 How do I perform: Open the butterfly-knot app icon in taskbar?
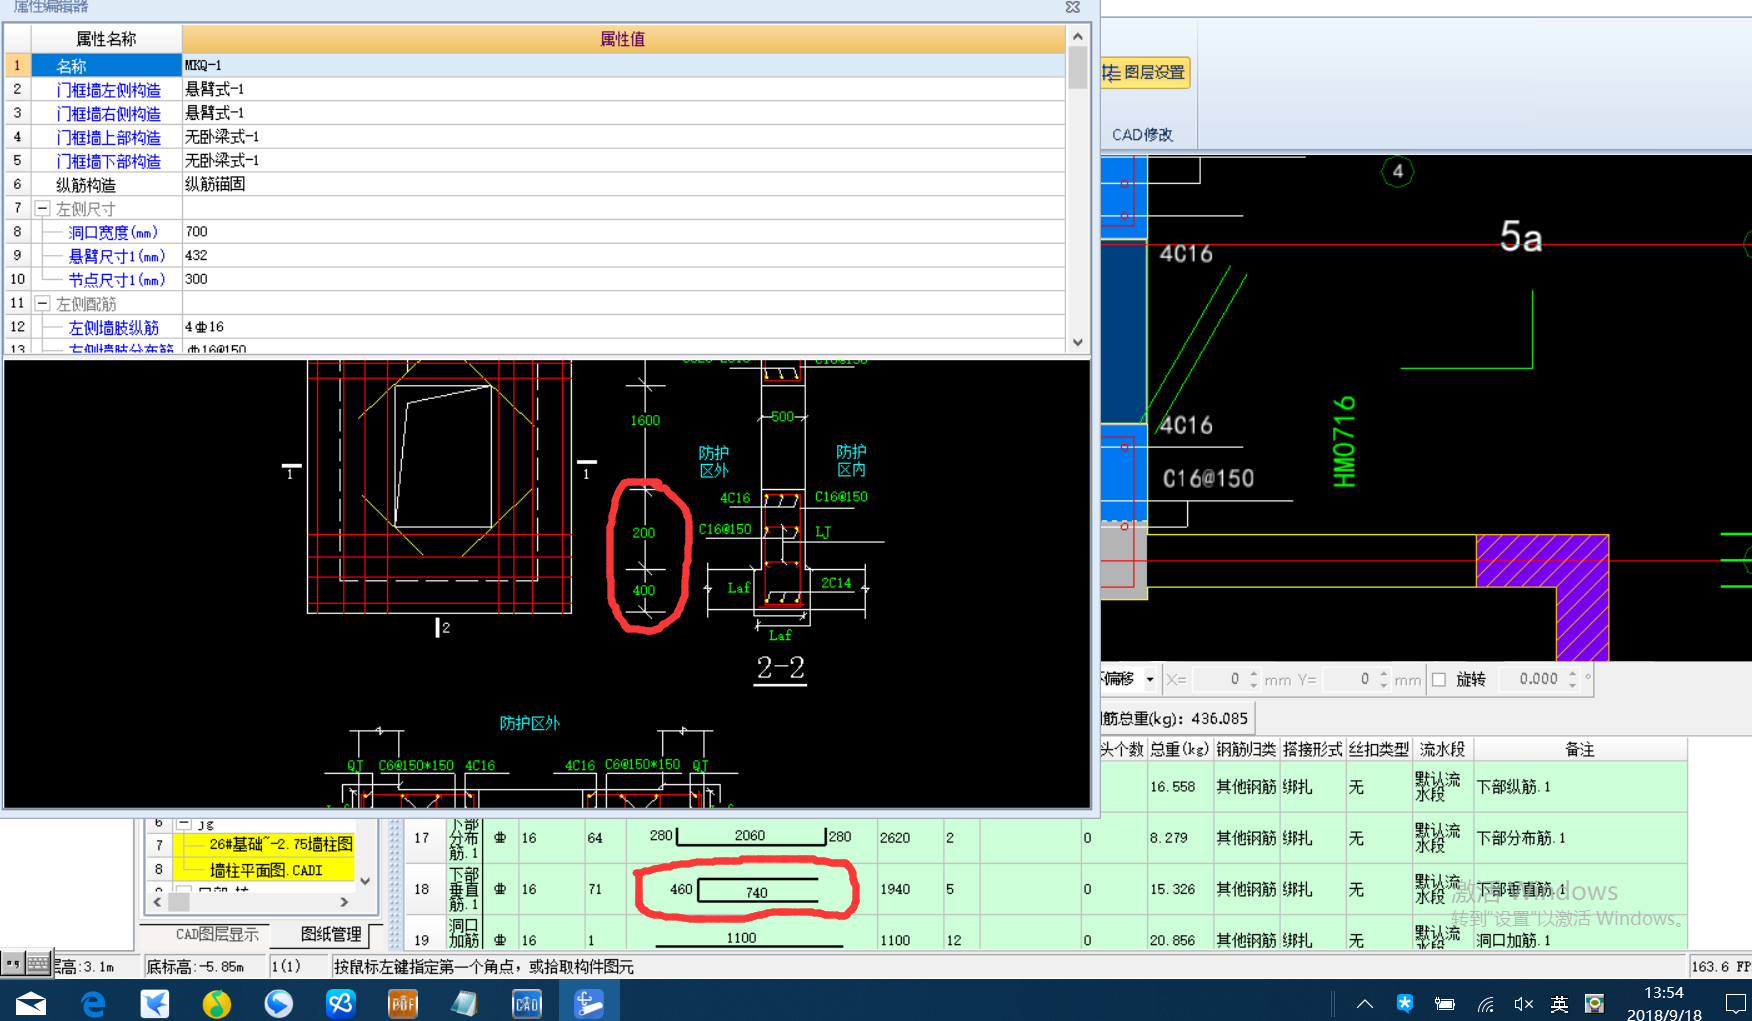tap(341, 1003)
